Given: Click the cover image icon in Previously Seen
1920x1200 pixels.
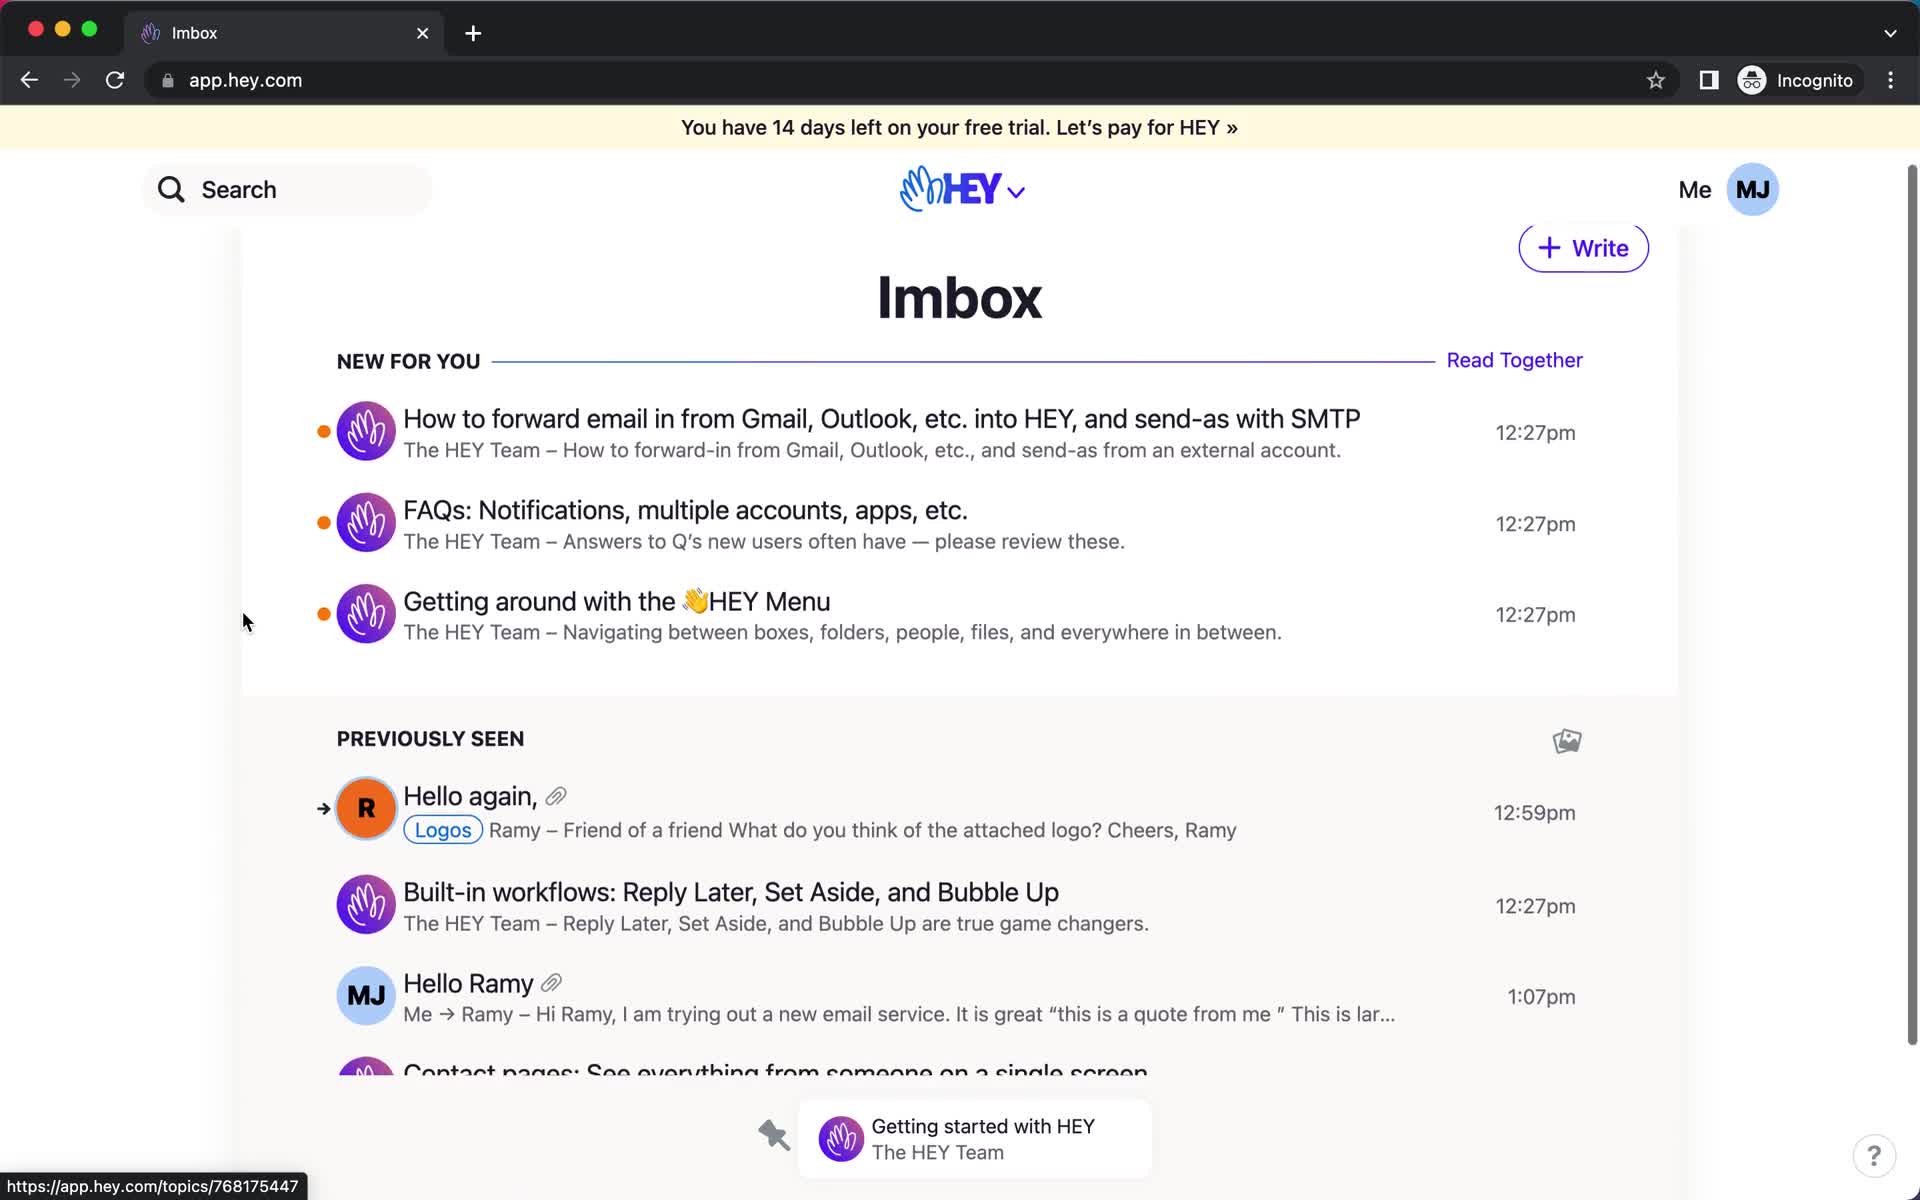Looking at the screenshot, I should [x=1567, y=740].
